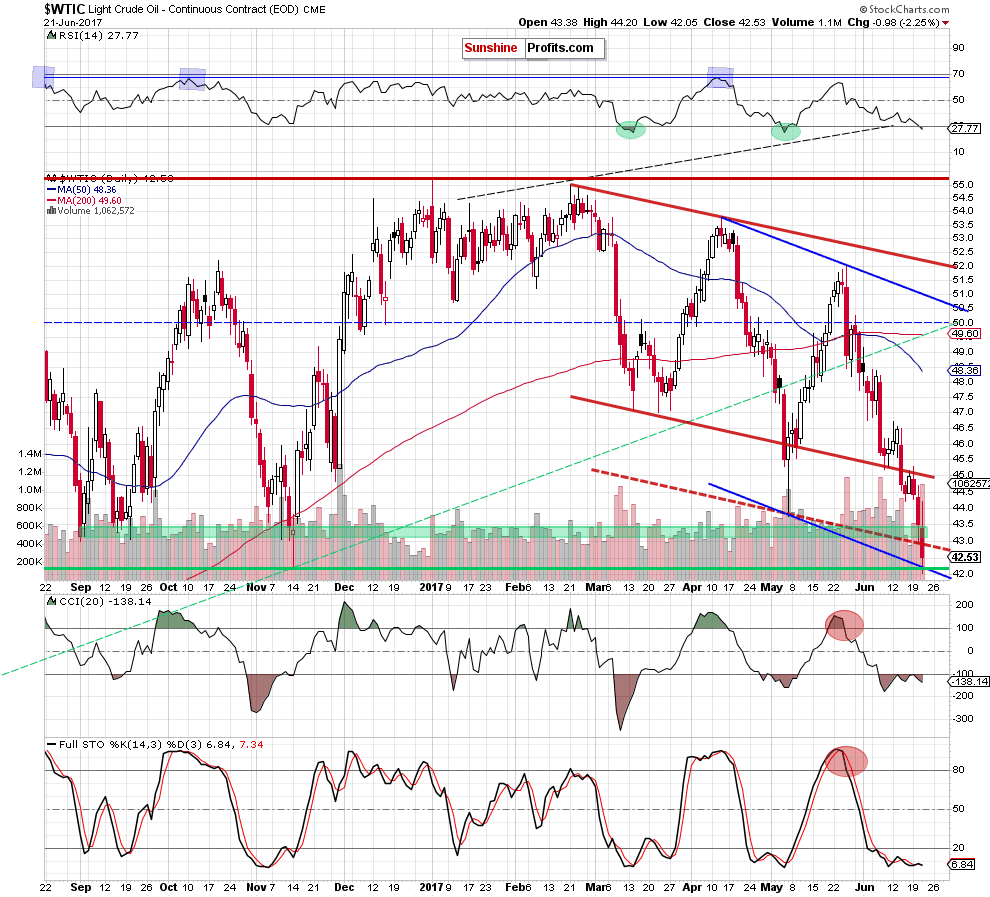Click the Volume 1.1M header value
The width and height of the screenshot is (990, 897).
click(x=806, y=22)
